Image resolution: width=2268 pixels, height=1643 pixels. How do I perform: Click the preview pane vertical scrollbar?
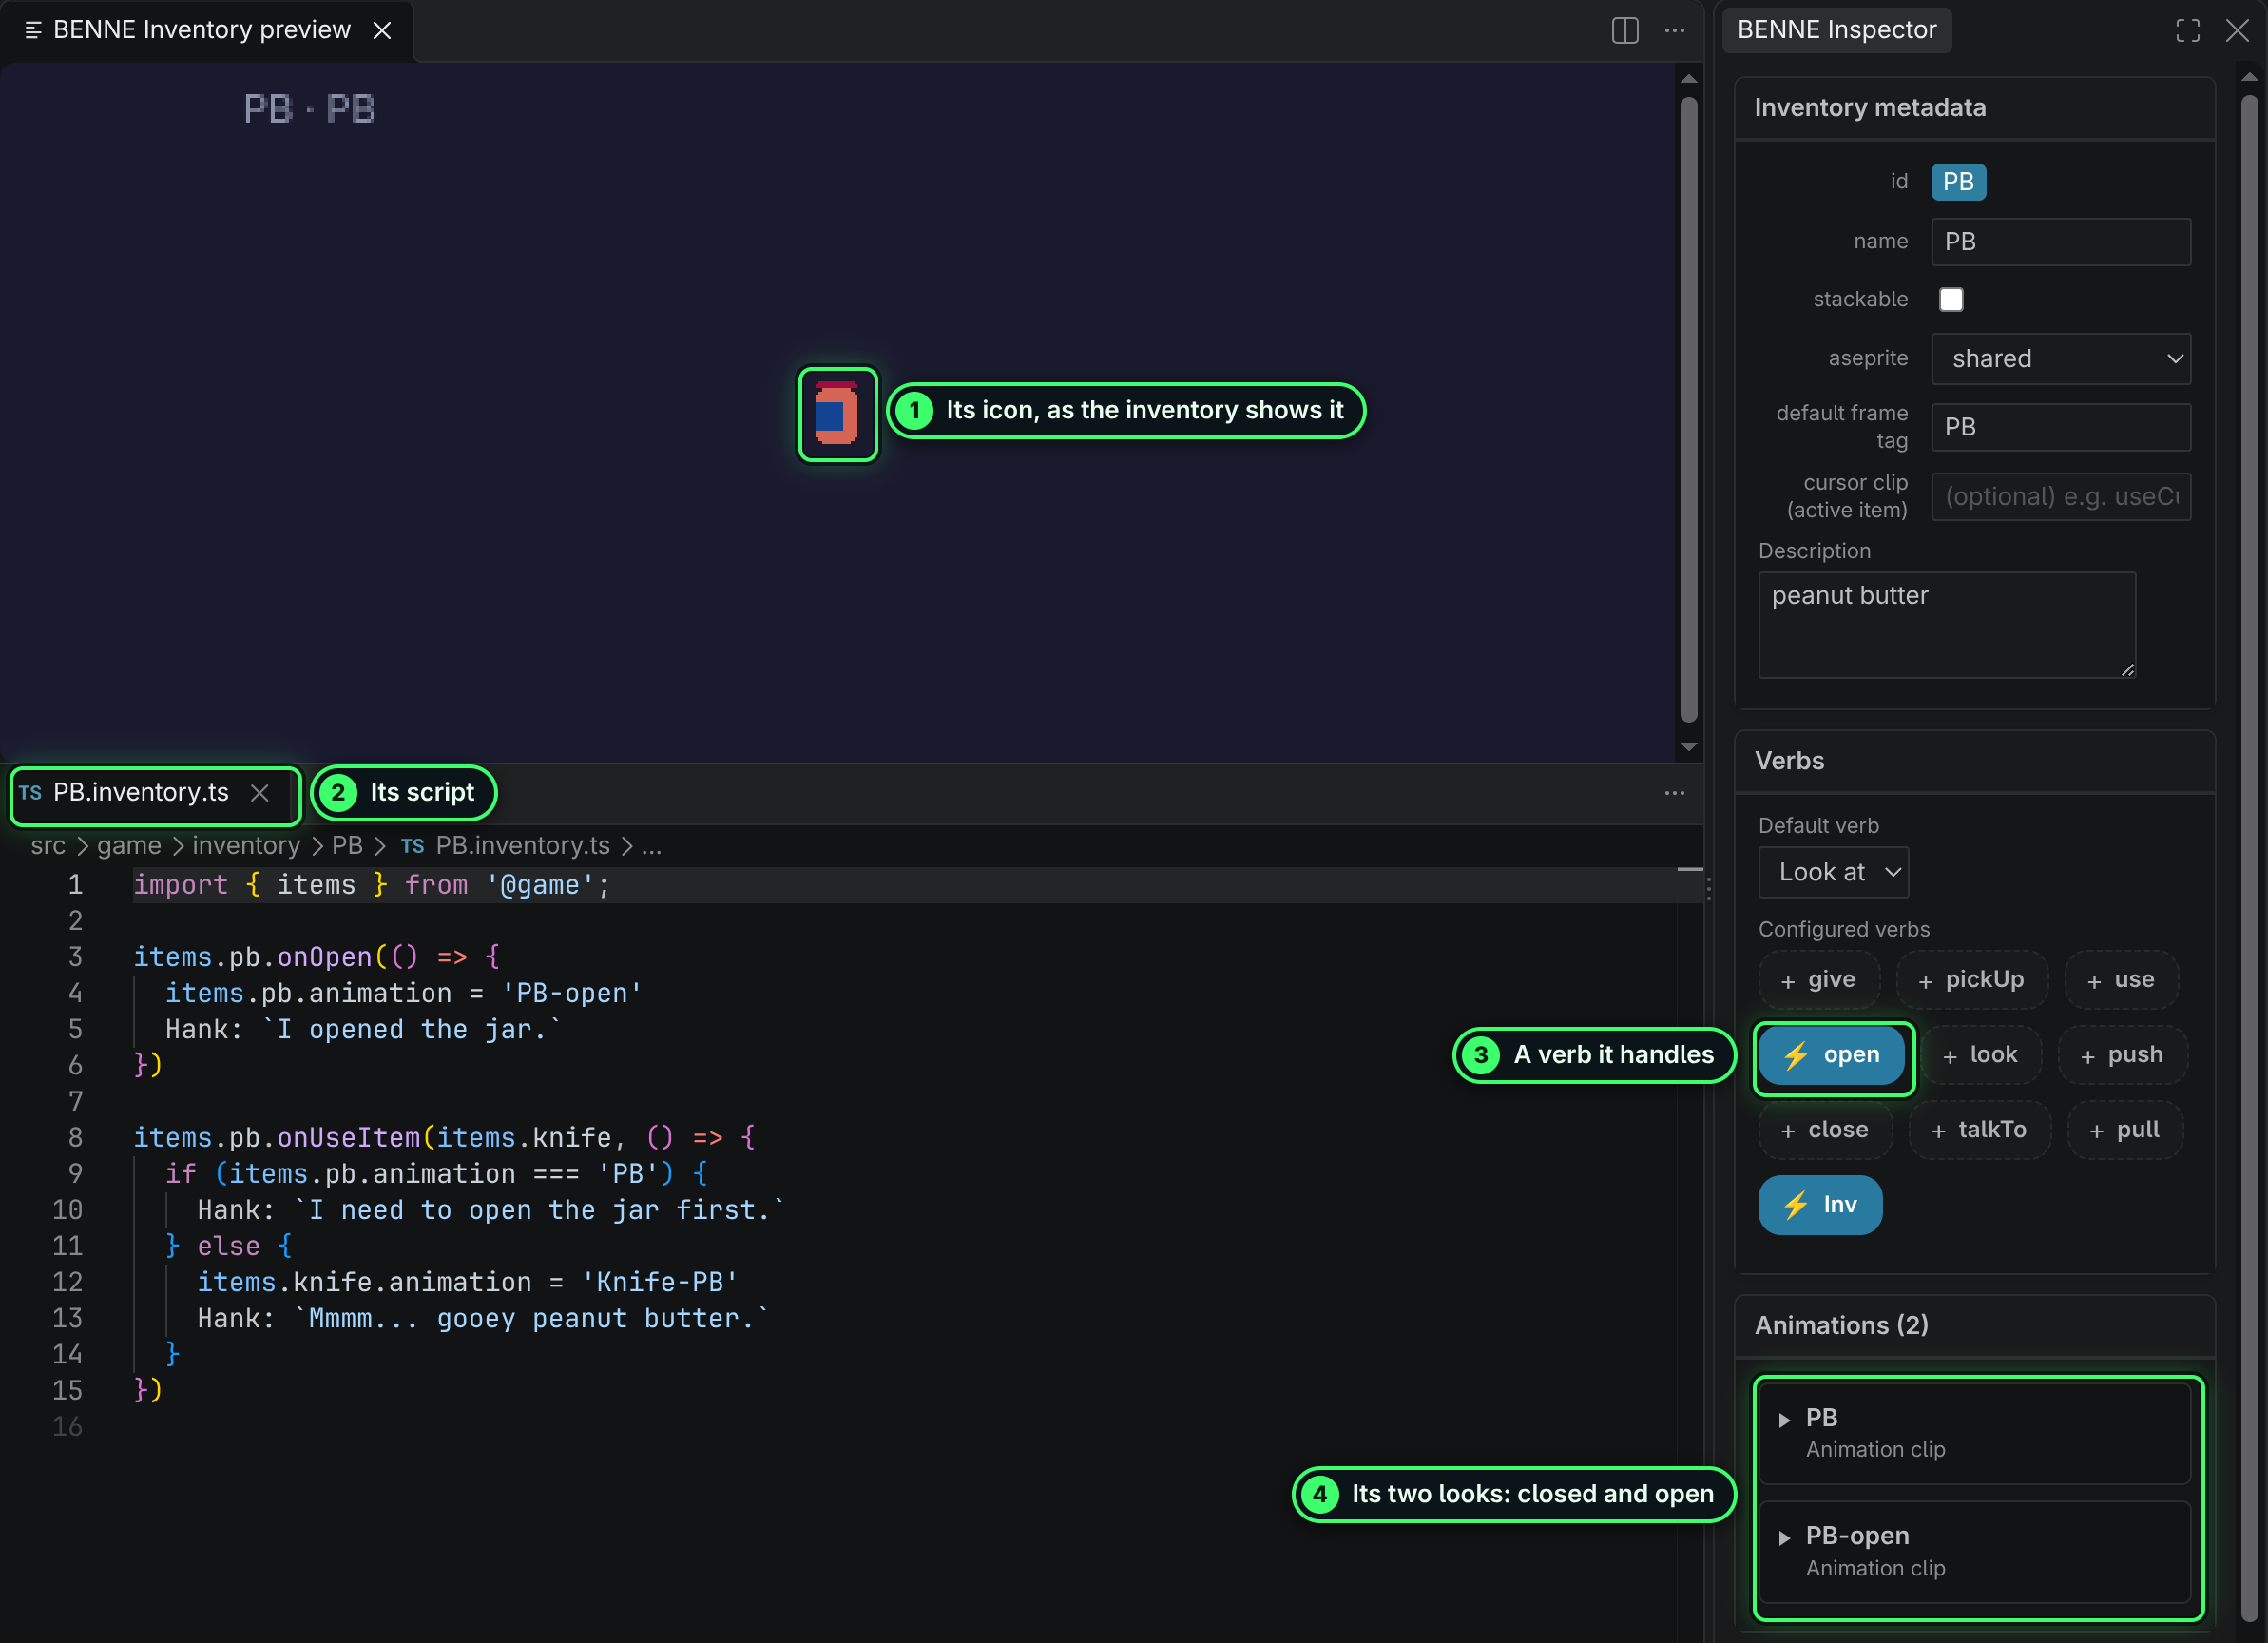(1688, 409)
